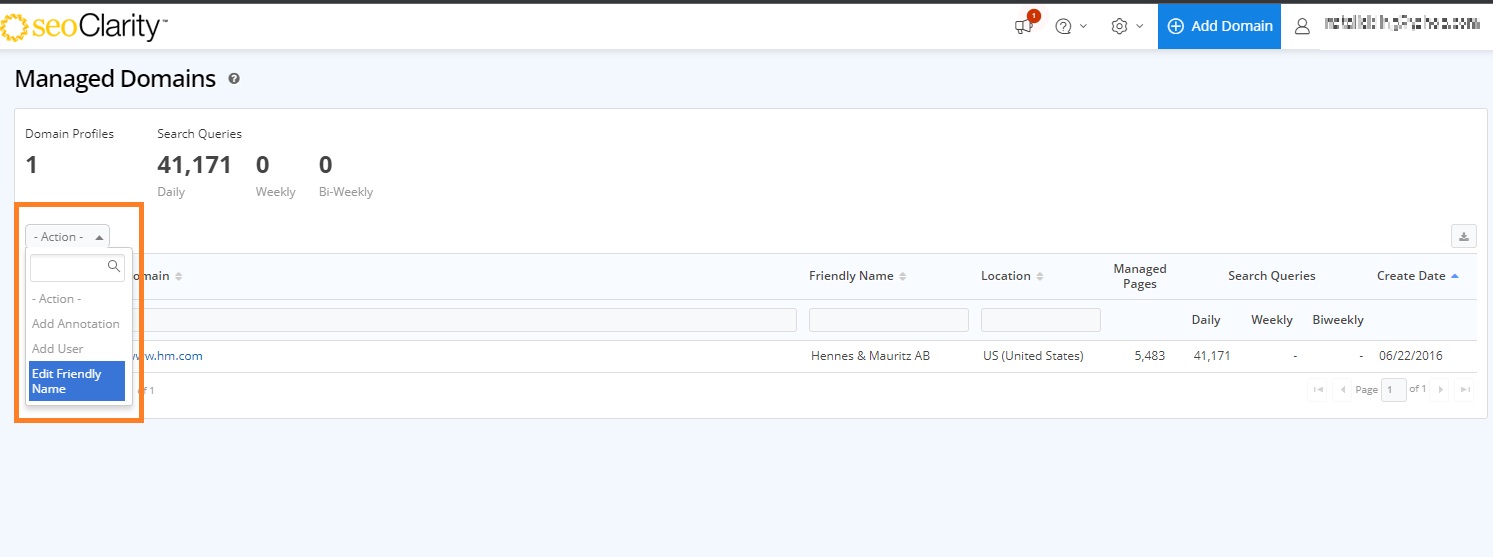Open the announcements megaphone notification icon
The width and height of the screenshot is (1493, 557).
[1024, 26]
